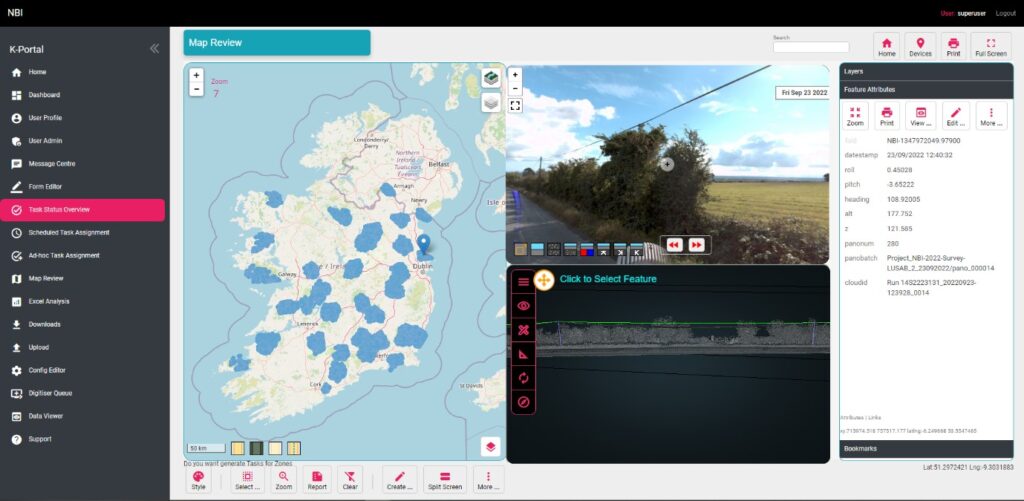Click the Clear filter icon
The height and width of the screenshot is (501, 1024).
click(349, 480)
